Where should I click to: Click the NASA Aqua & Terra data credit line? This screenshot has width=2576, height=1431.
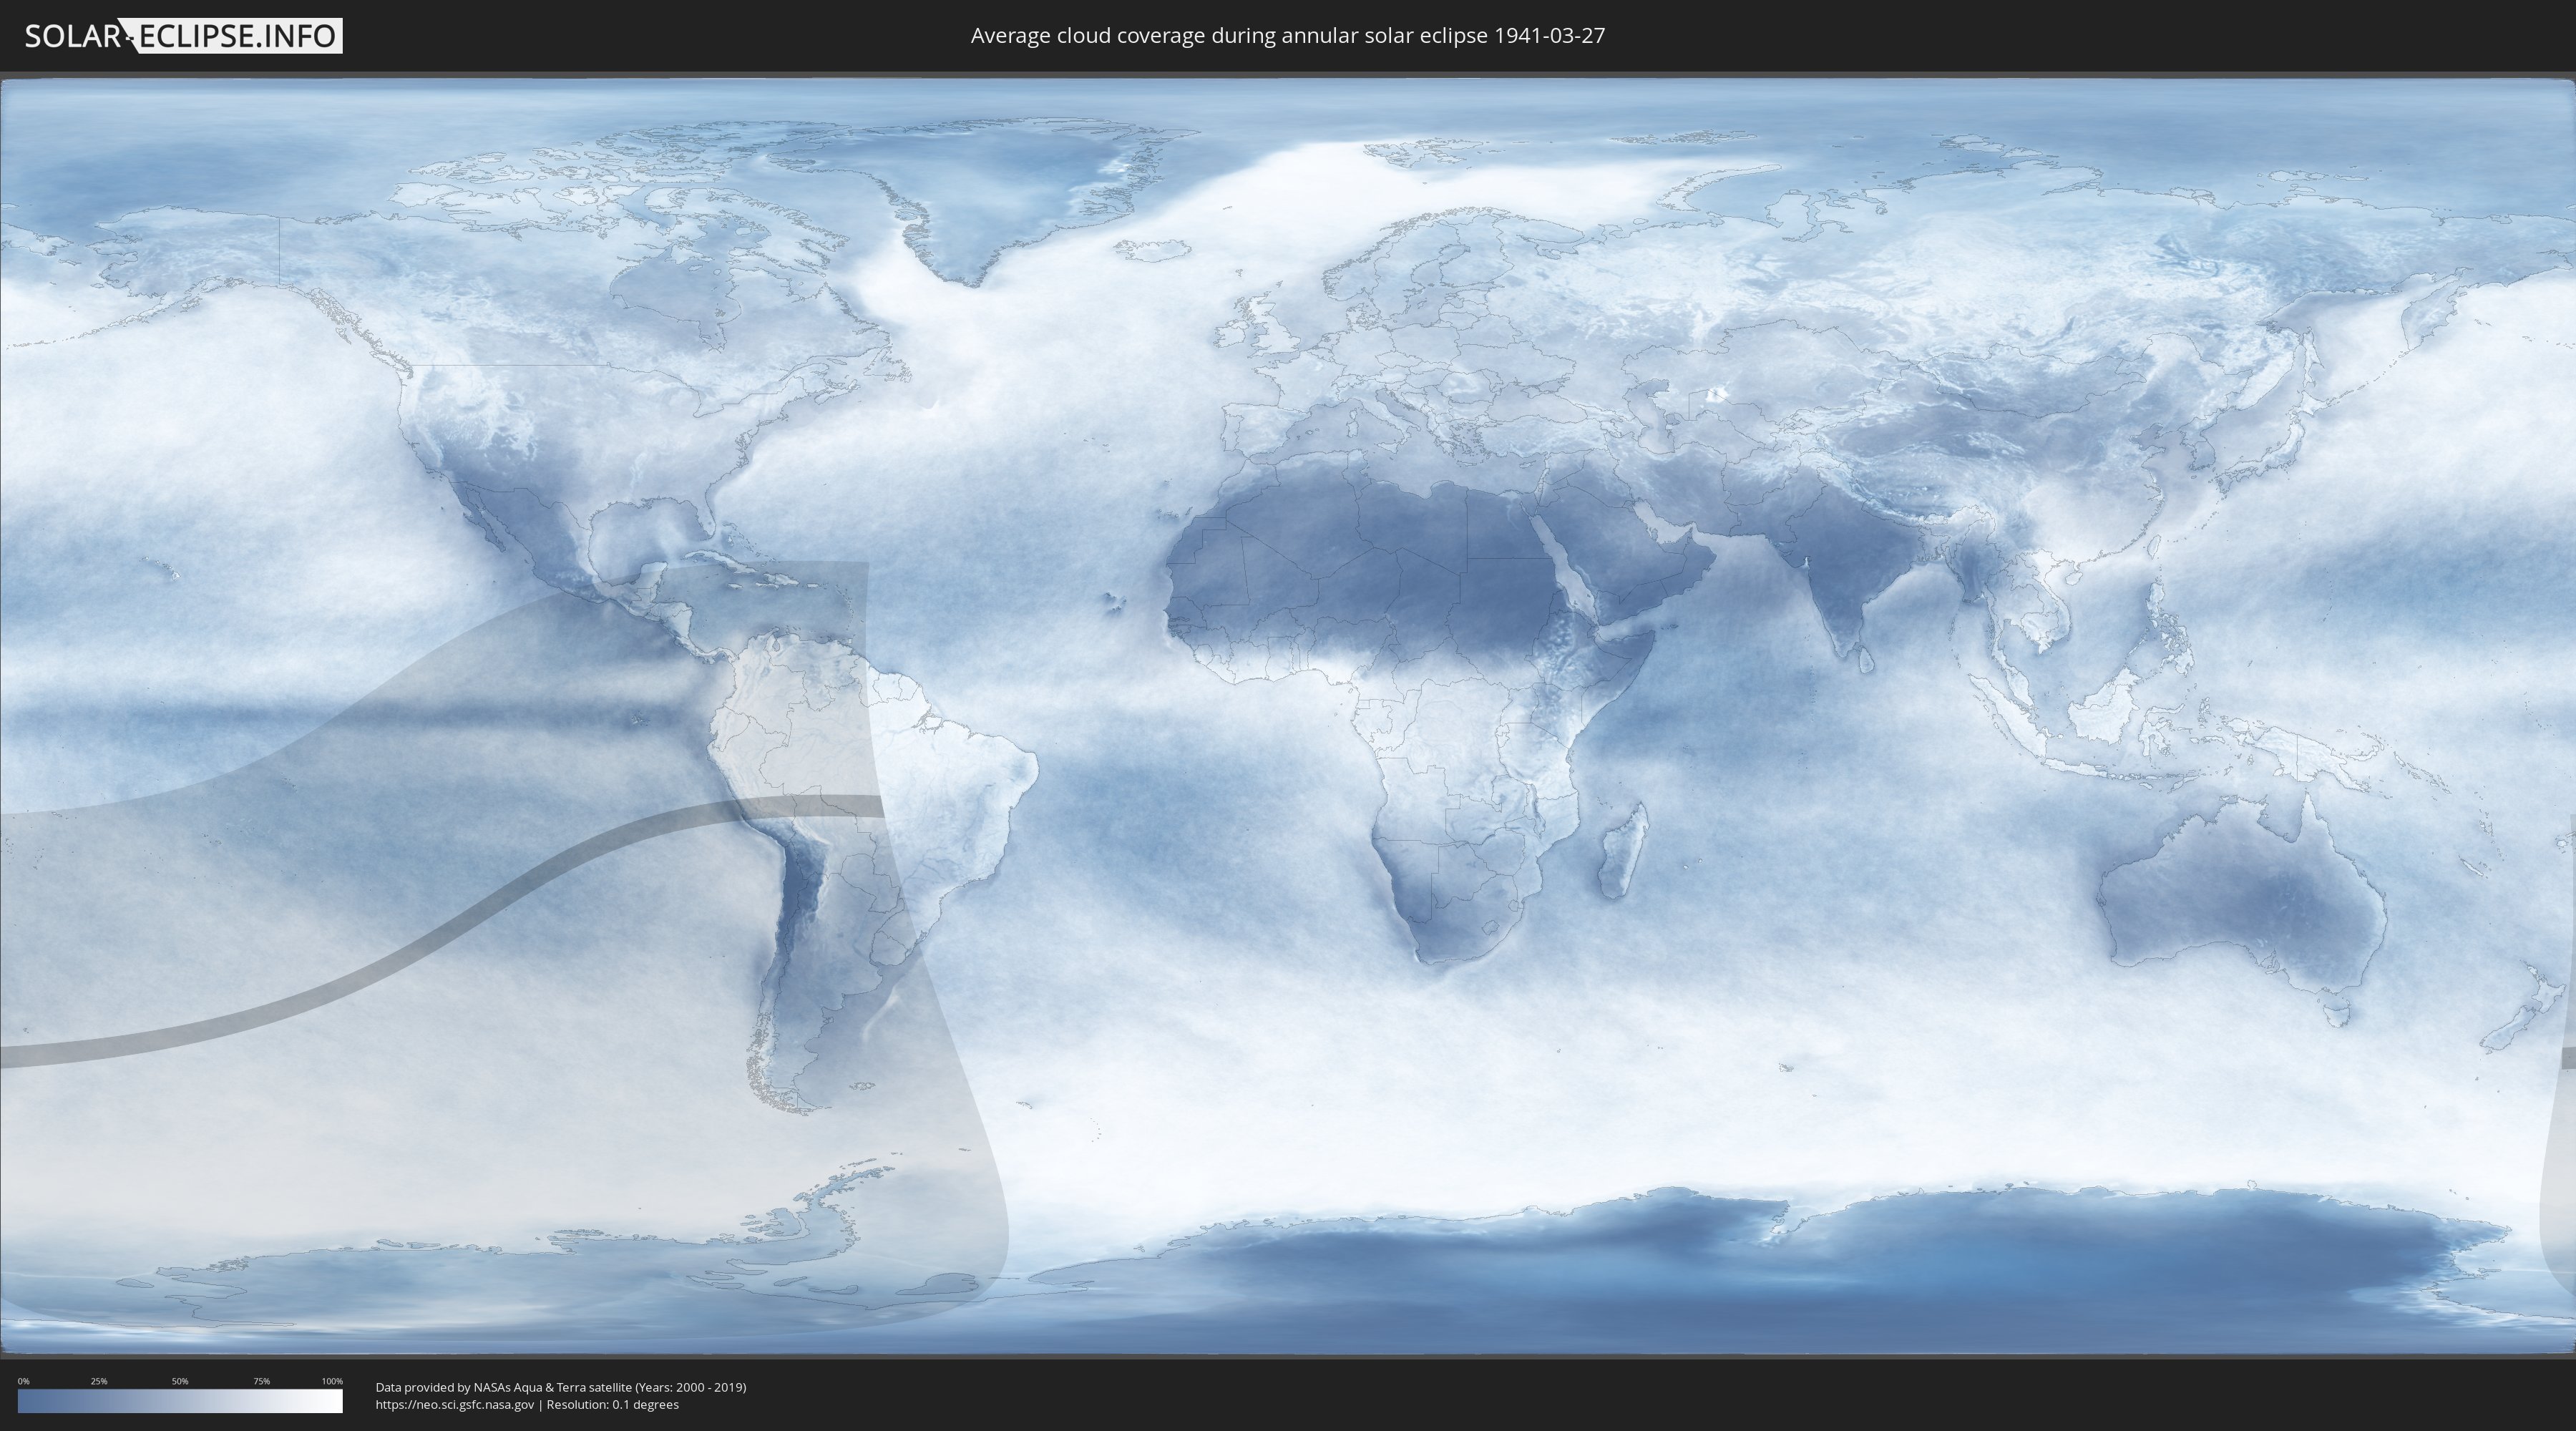(560, 1387)
